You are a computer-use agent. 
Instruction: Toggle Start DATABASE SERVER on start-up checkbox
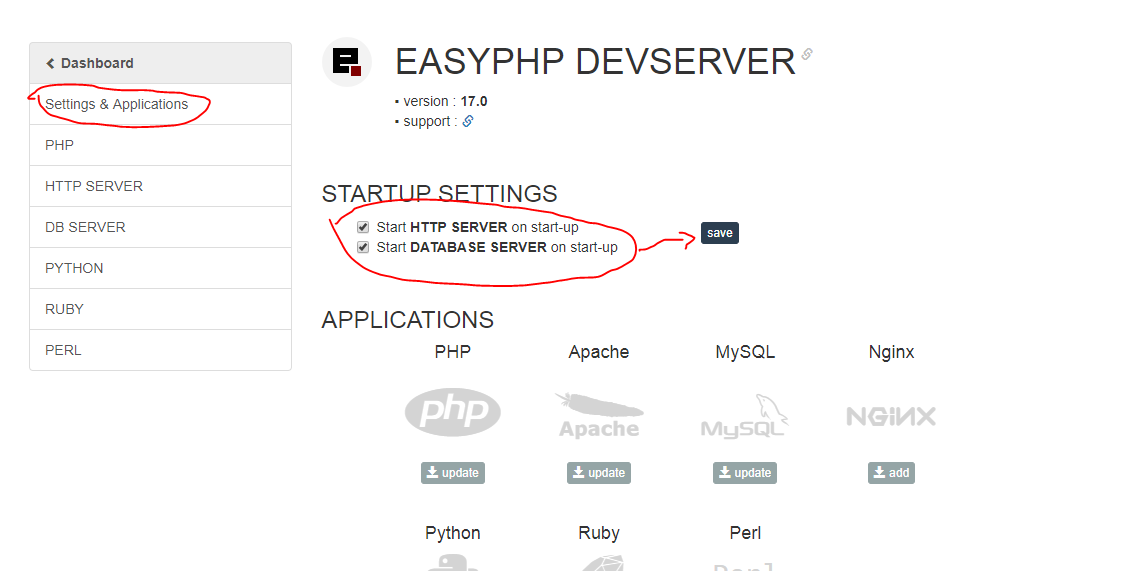(363, 247)
